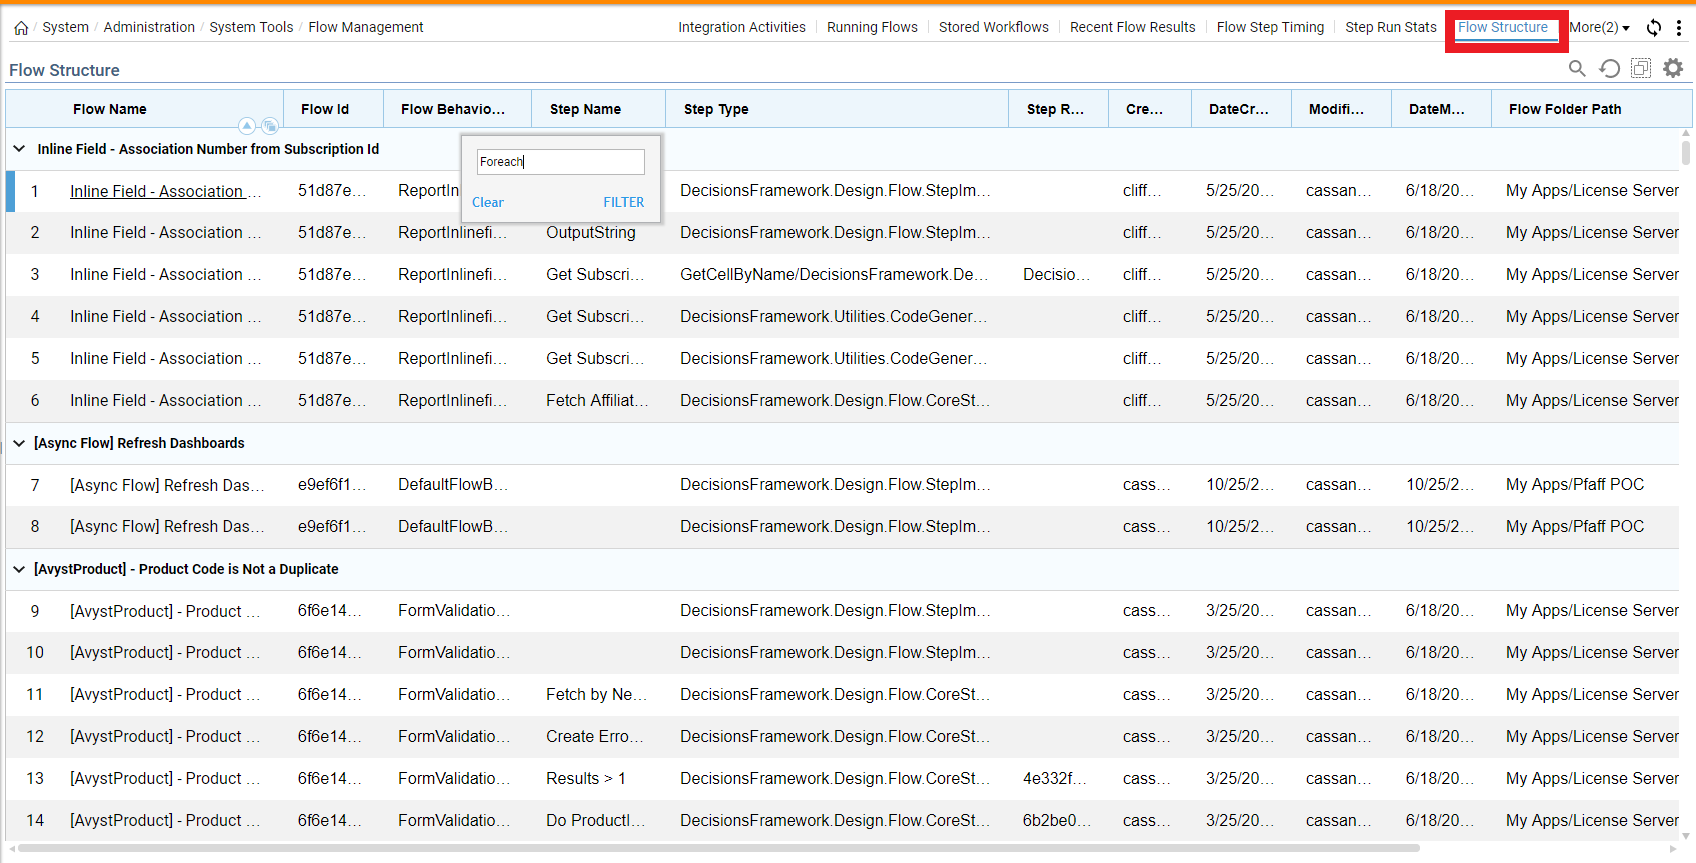This screenshot has width=1696, height=863.
Task: Click System Tools in the breadcrumb
Action: [251, 27]
